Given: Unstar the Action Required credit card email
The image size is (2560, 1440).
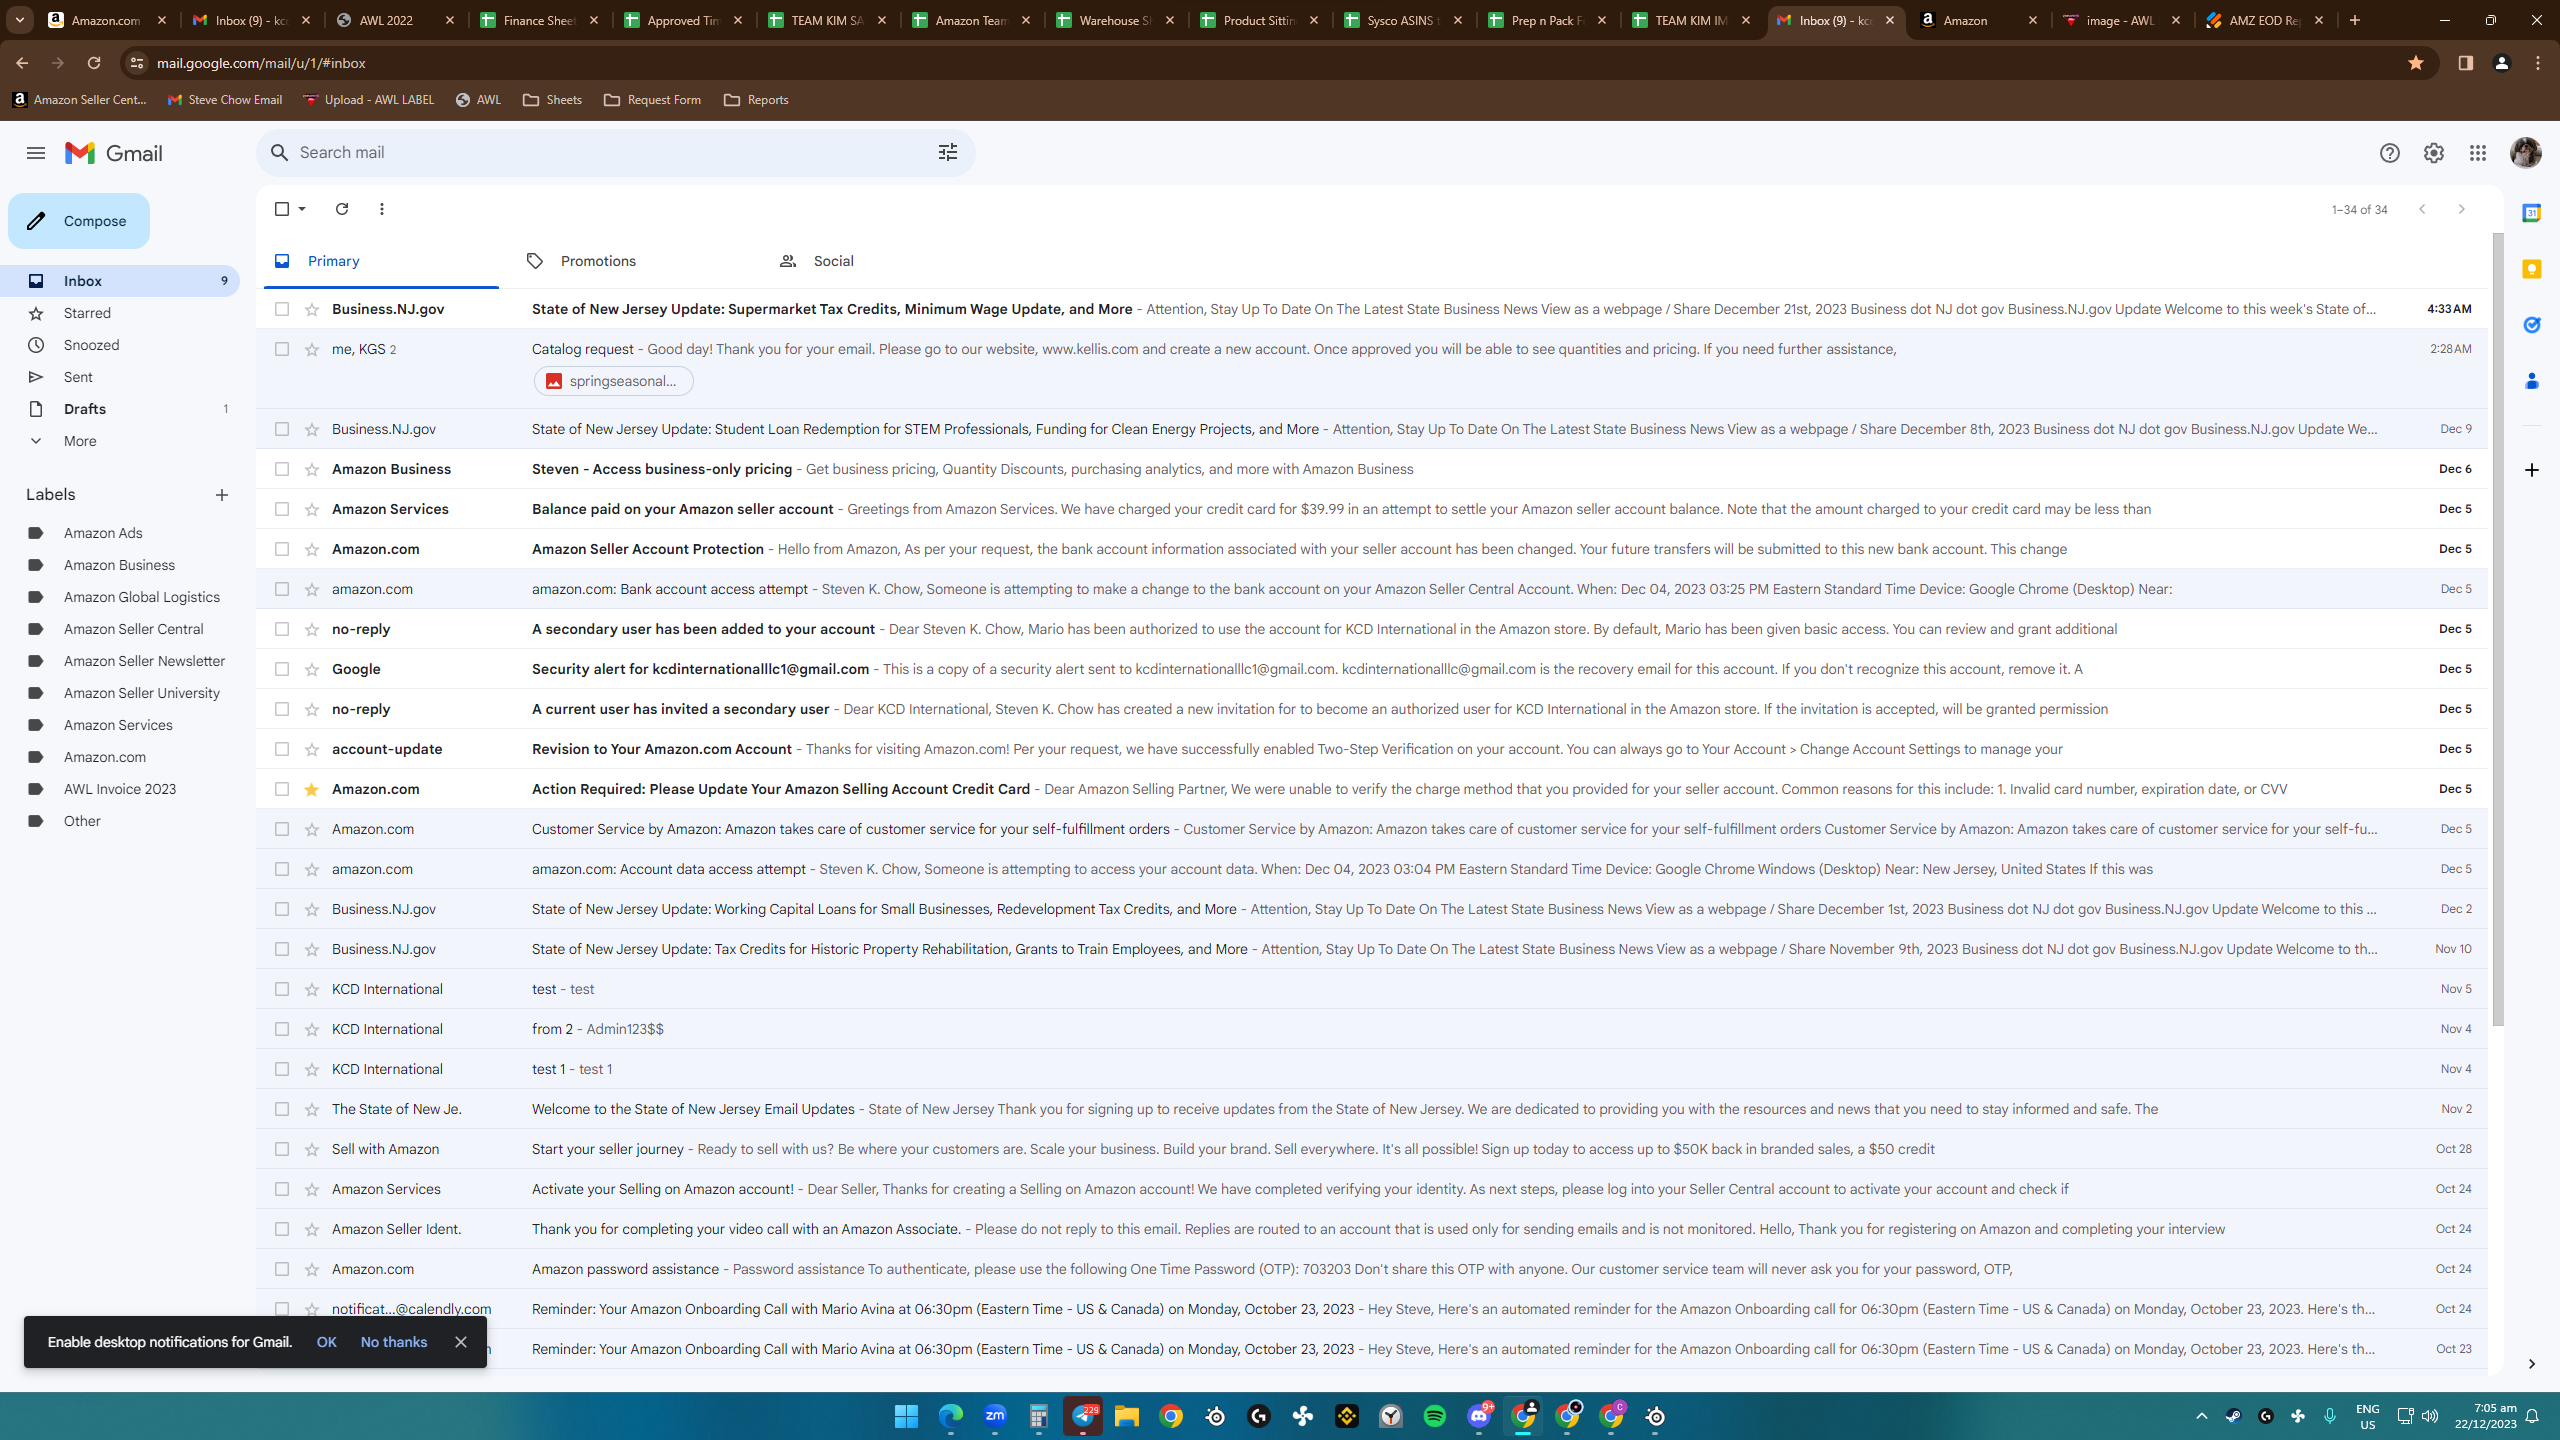Looking at the screenshot, I should pyautogui.click(x=312, y=789).
